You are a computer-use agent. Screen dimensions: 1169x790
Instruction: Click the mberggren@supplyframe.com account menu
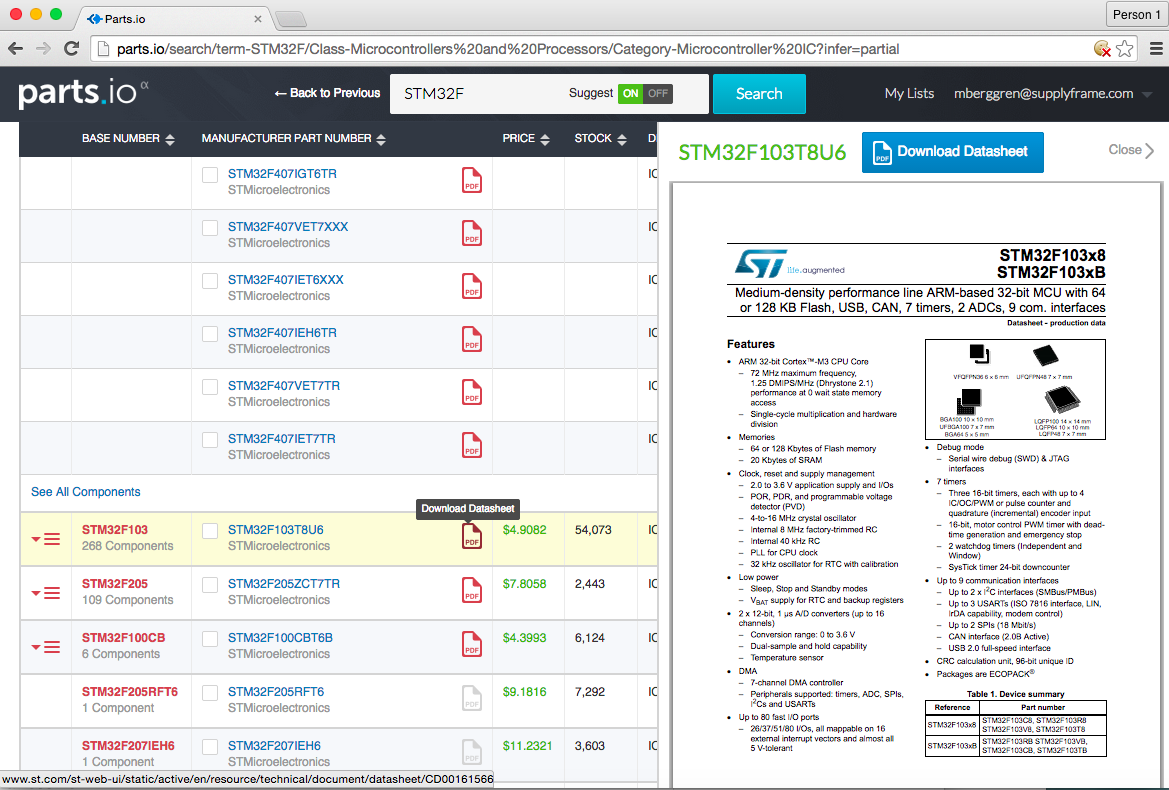pyautogui.click(x=1044, y=93)
